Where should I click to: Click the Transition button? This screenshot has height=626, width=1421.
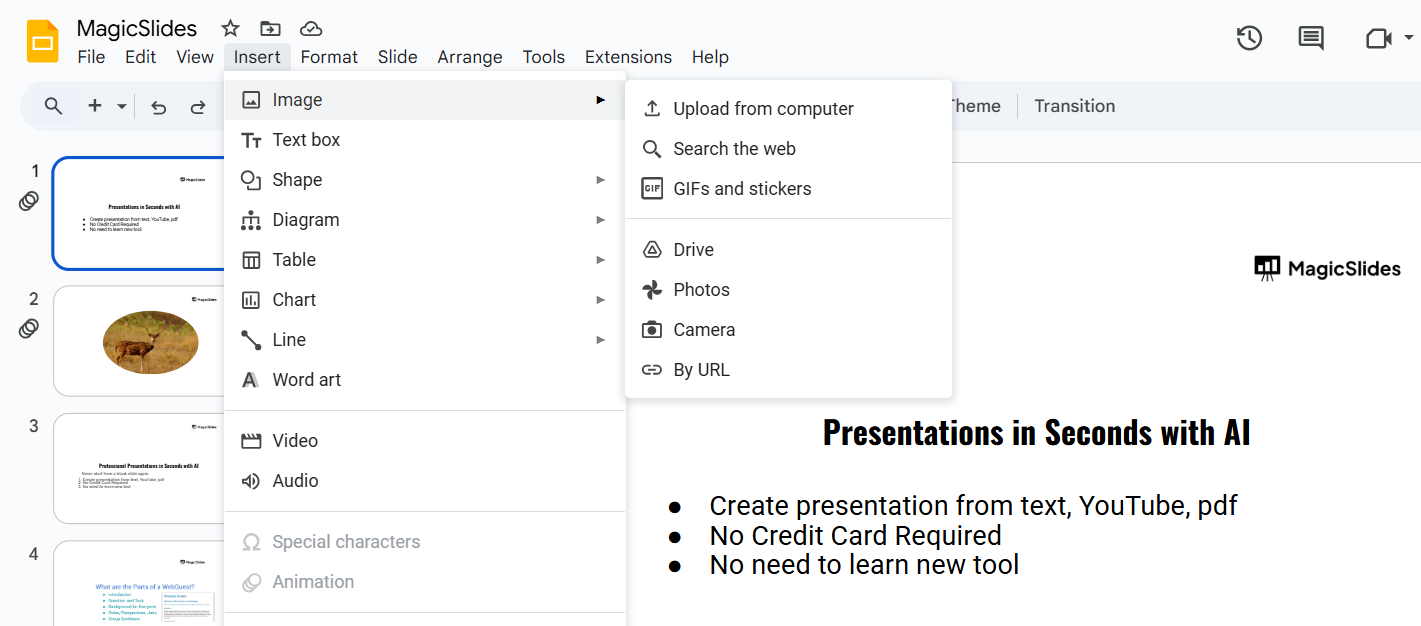tap(1074, 106)
